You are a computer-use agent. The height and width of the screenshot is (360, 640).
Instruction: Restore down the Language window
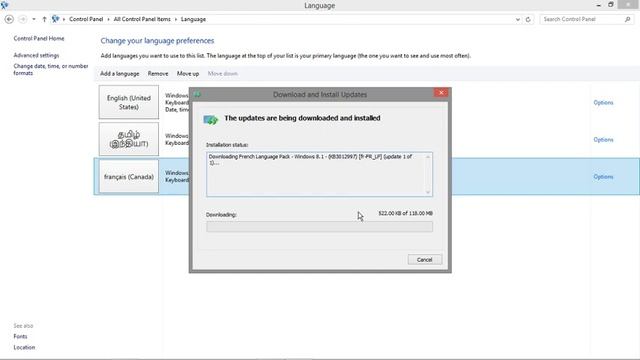click(x=611, y=4)
